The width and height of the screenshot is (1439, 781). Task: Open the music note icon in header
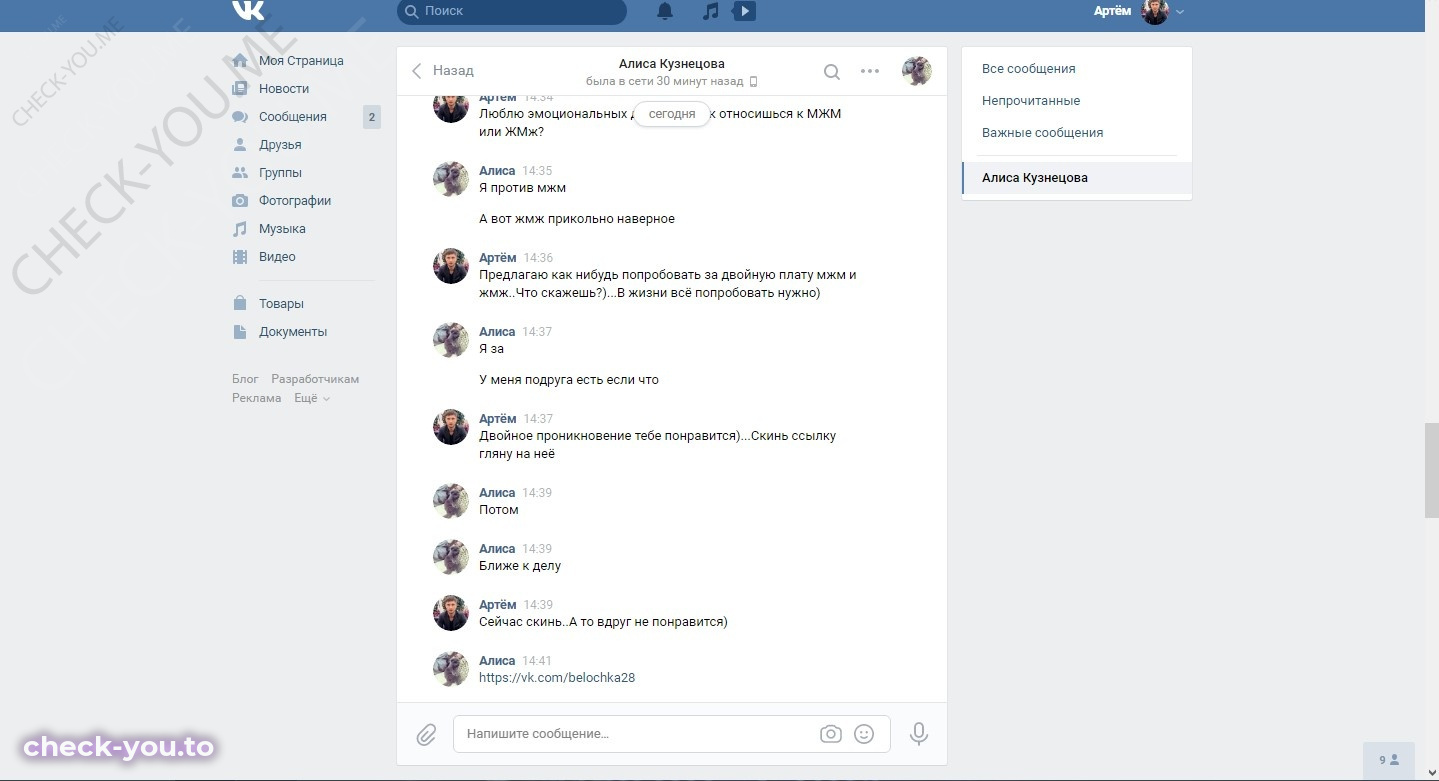coord(711,11)
